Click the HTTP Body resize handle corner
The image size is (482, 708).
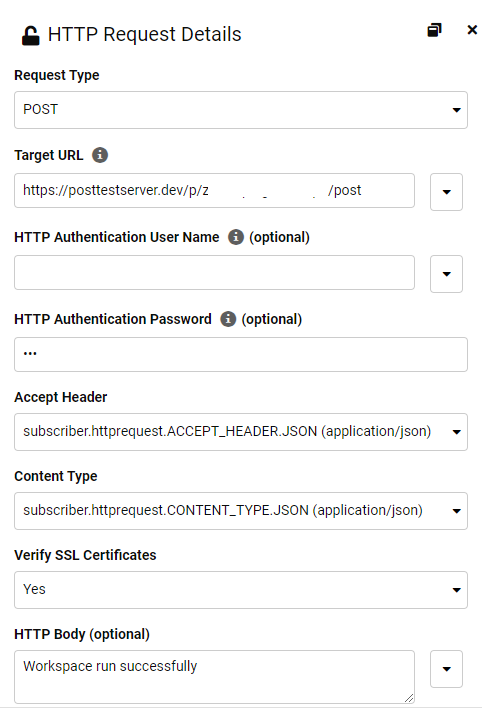[409, 698]
